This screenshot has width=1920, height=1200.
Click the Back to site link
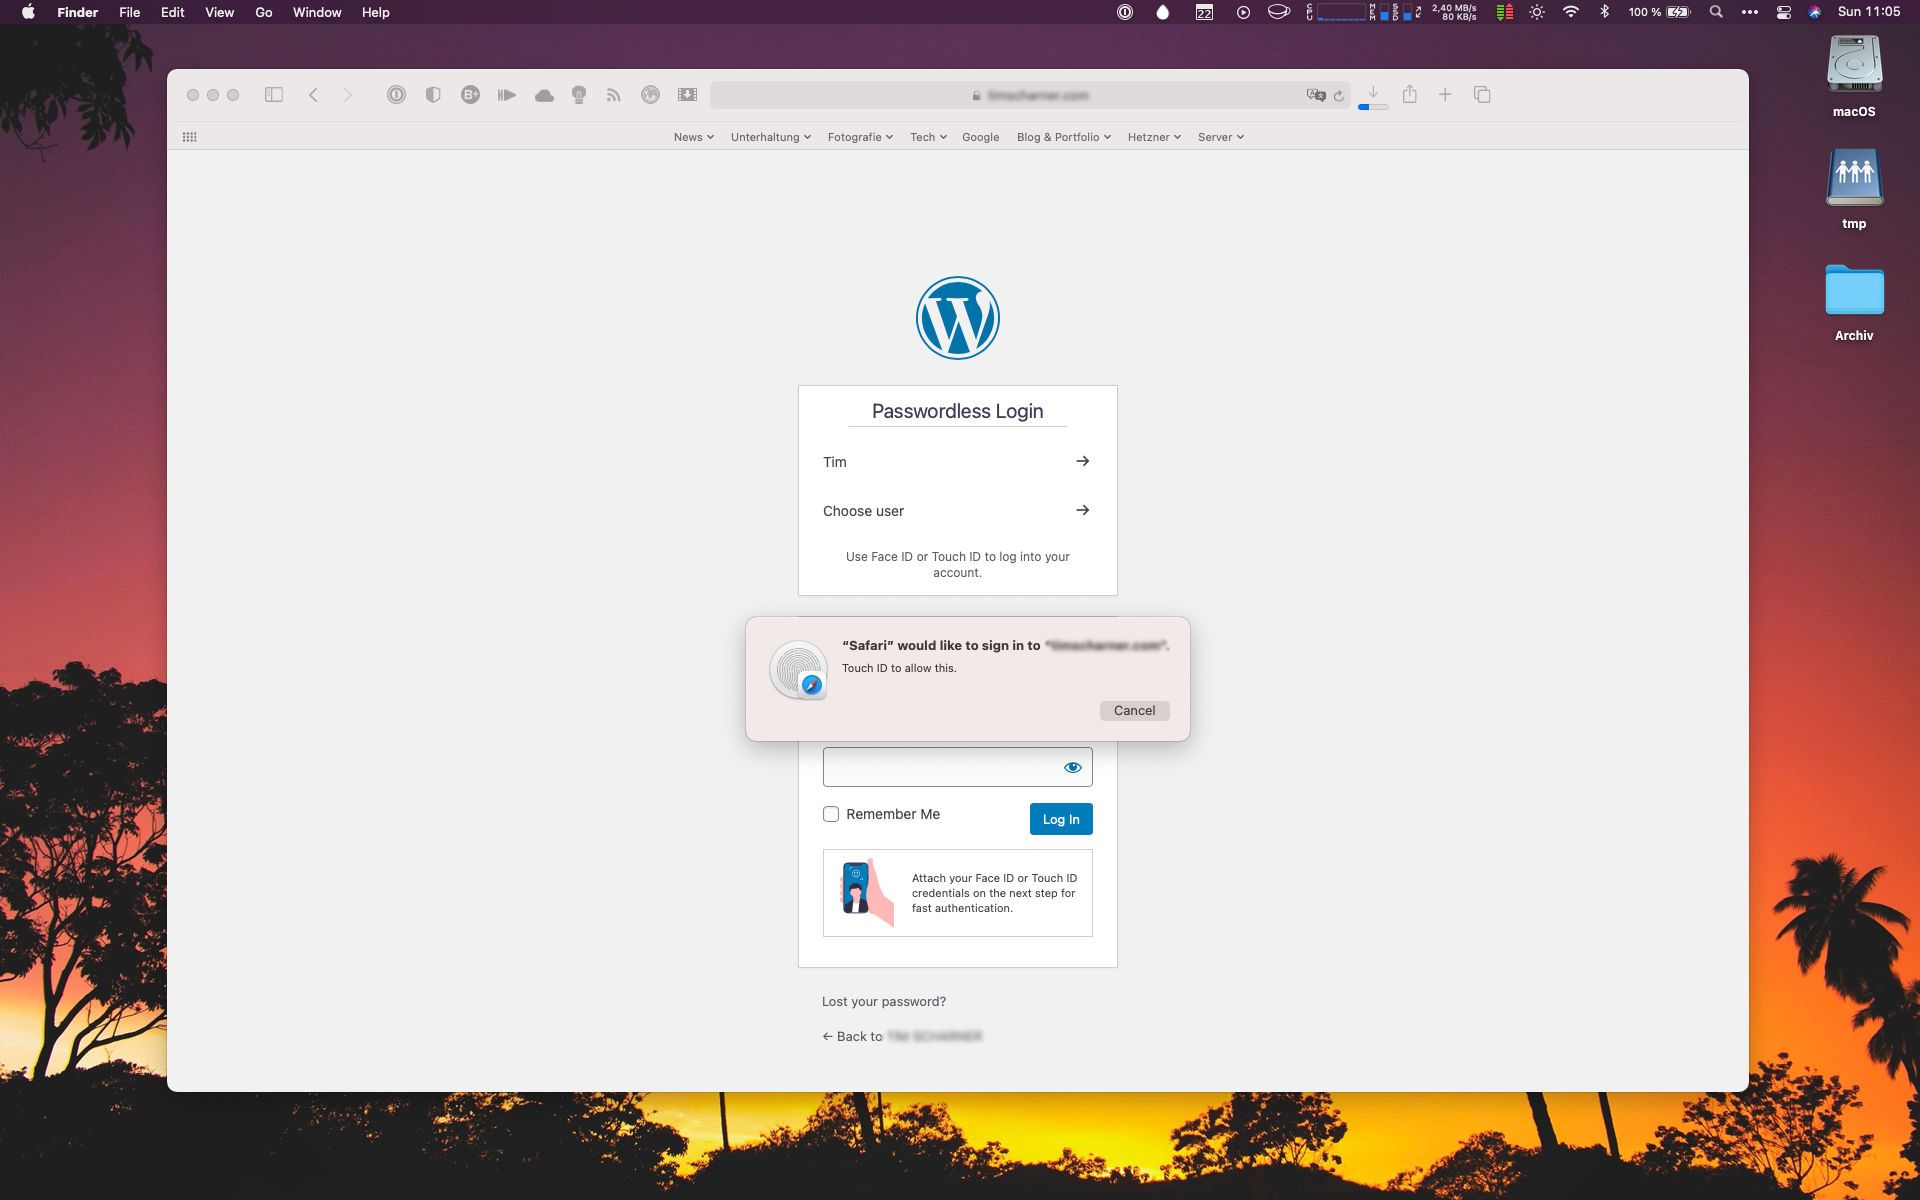[x=902, y=1036]
